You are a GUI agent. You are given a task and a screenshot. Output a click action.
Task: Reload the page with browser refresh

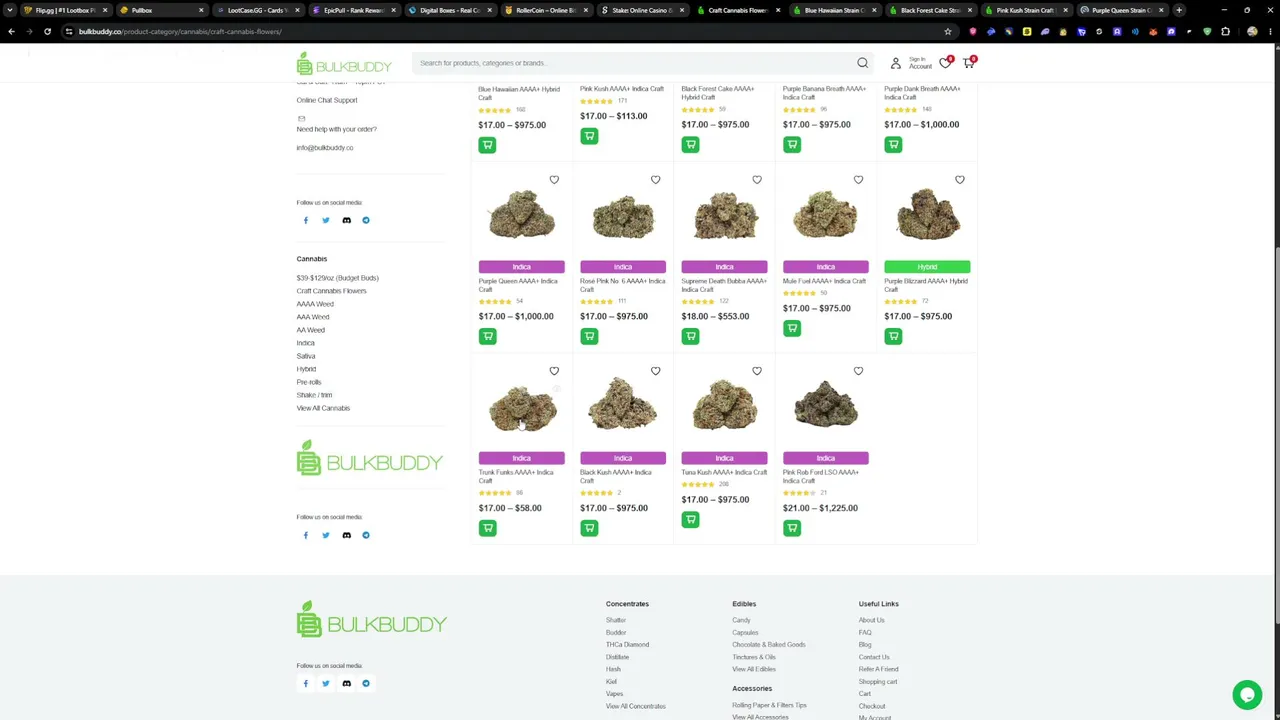point(47,31)
